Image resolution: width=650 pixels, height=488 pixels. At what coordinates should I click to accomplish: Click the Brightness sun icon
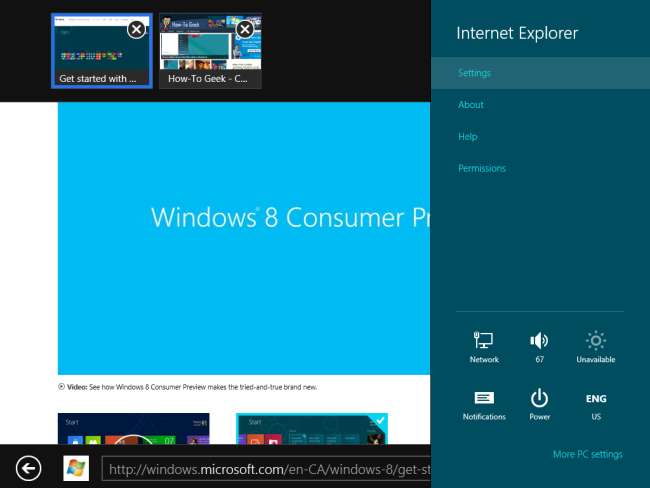596,347
